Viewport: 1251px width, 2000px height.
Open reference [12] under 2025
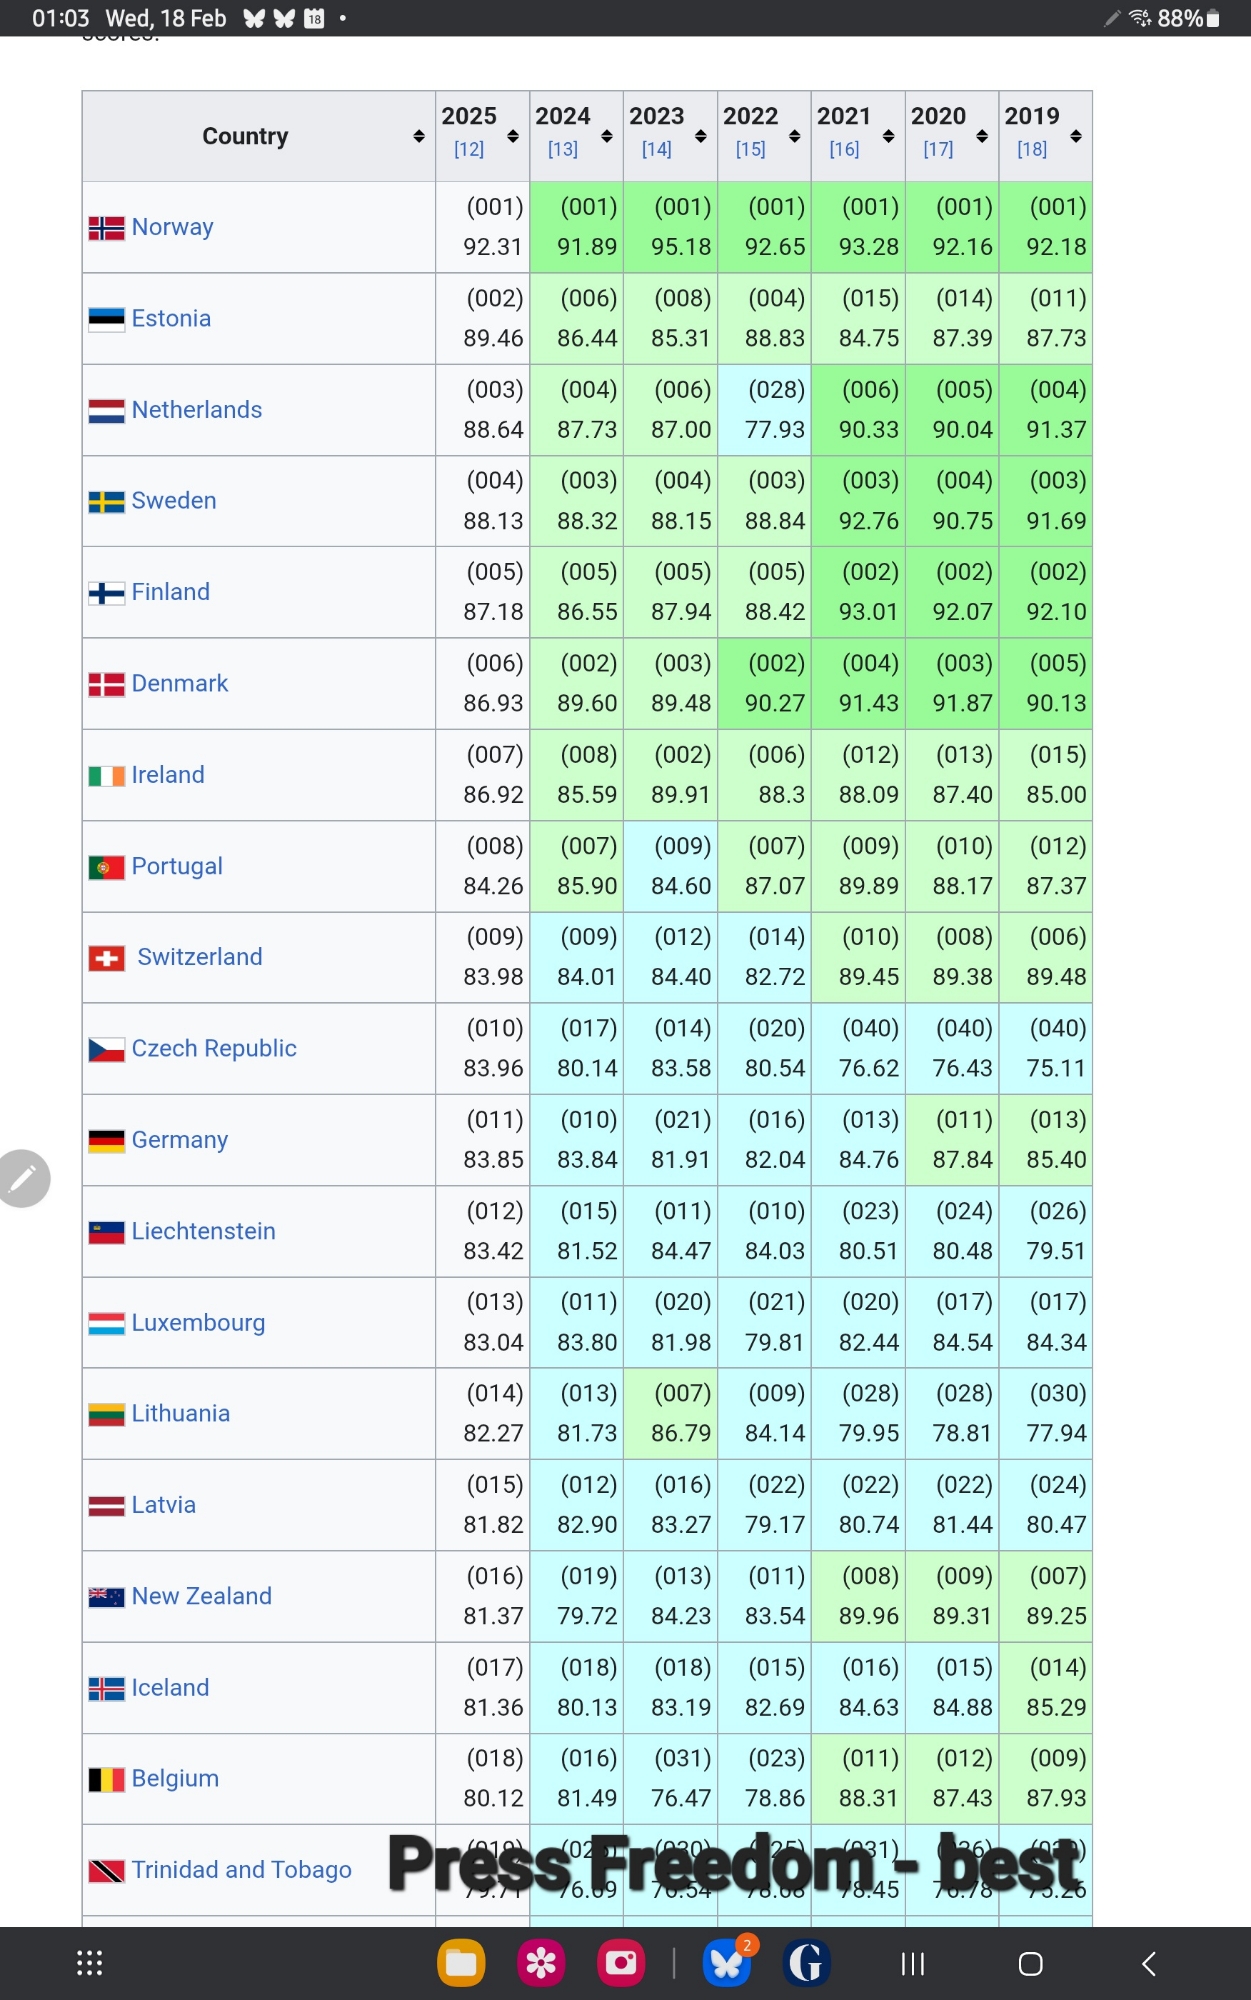coord(469,149)
